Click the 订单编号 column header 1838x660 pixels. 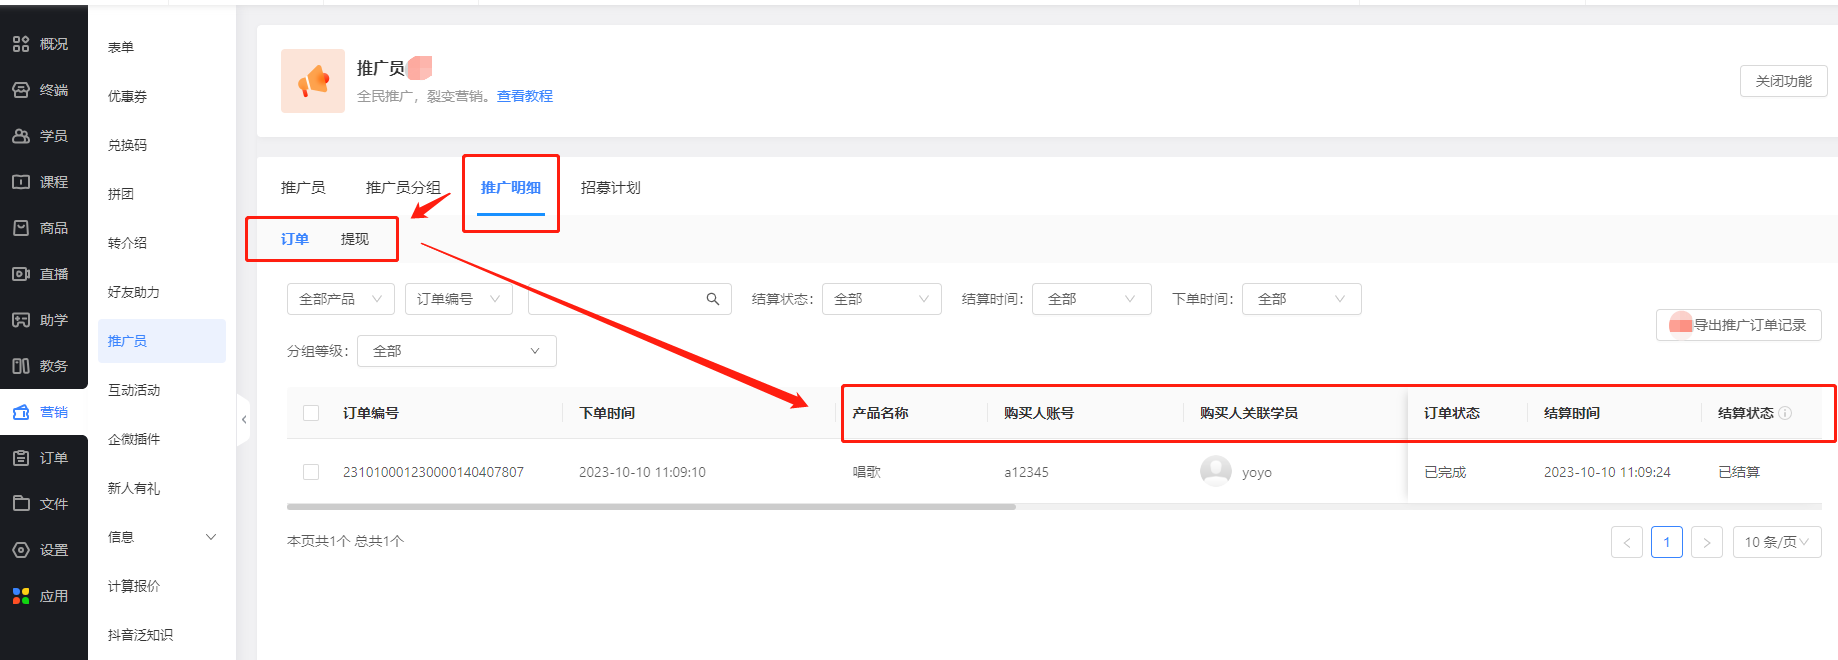tap(371, 413)
